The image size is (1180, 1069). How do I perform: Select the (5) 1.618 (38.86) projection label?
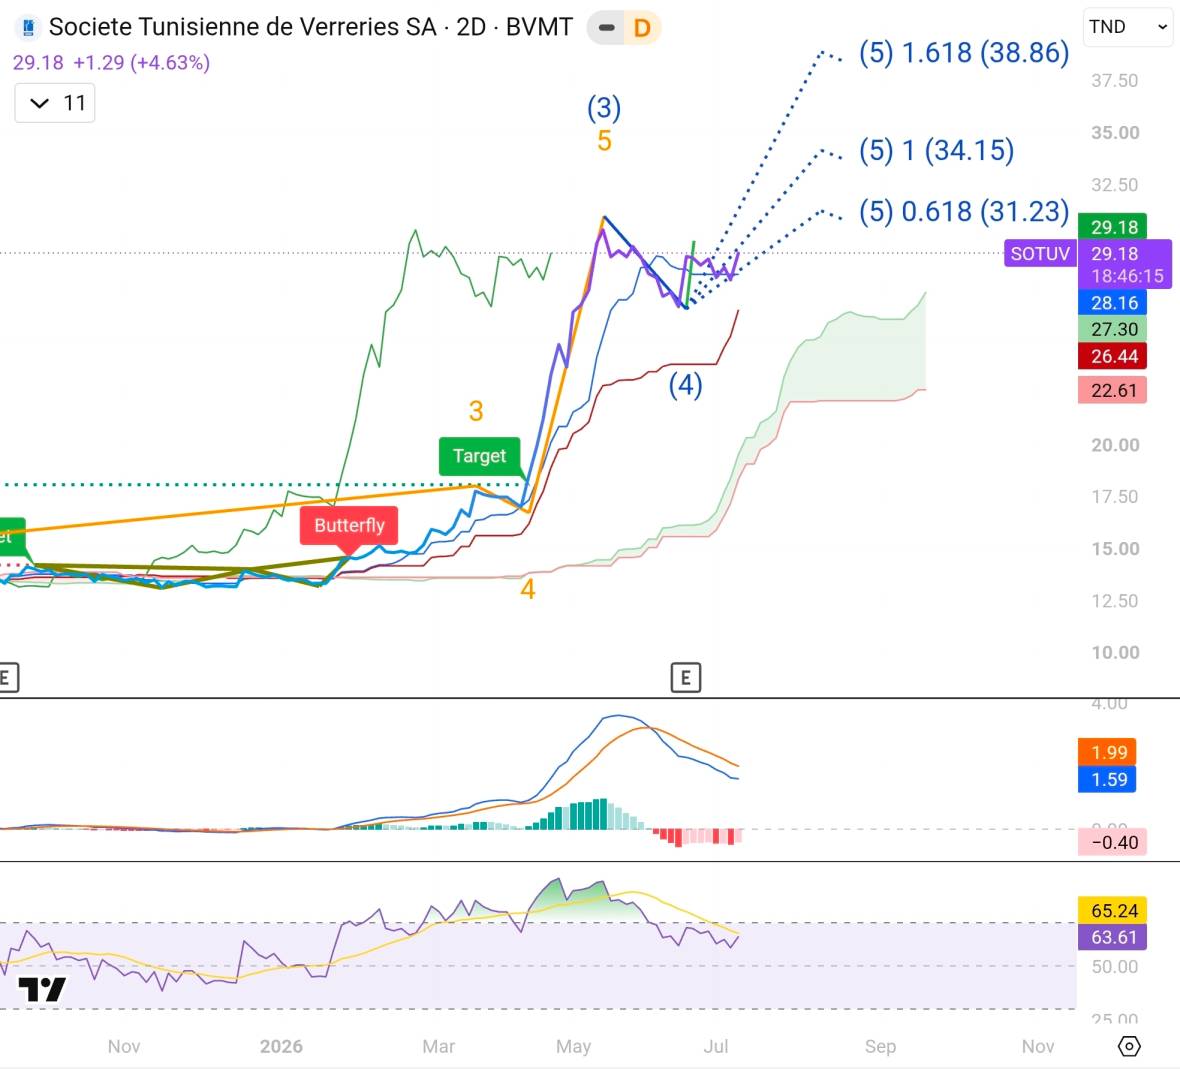coord(964,53)
